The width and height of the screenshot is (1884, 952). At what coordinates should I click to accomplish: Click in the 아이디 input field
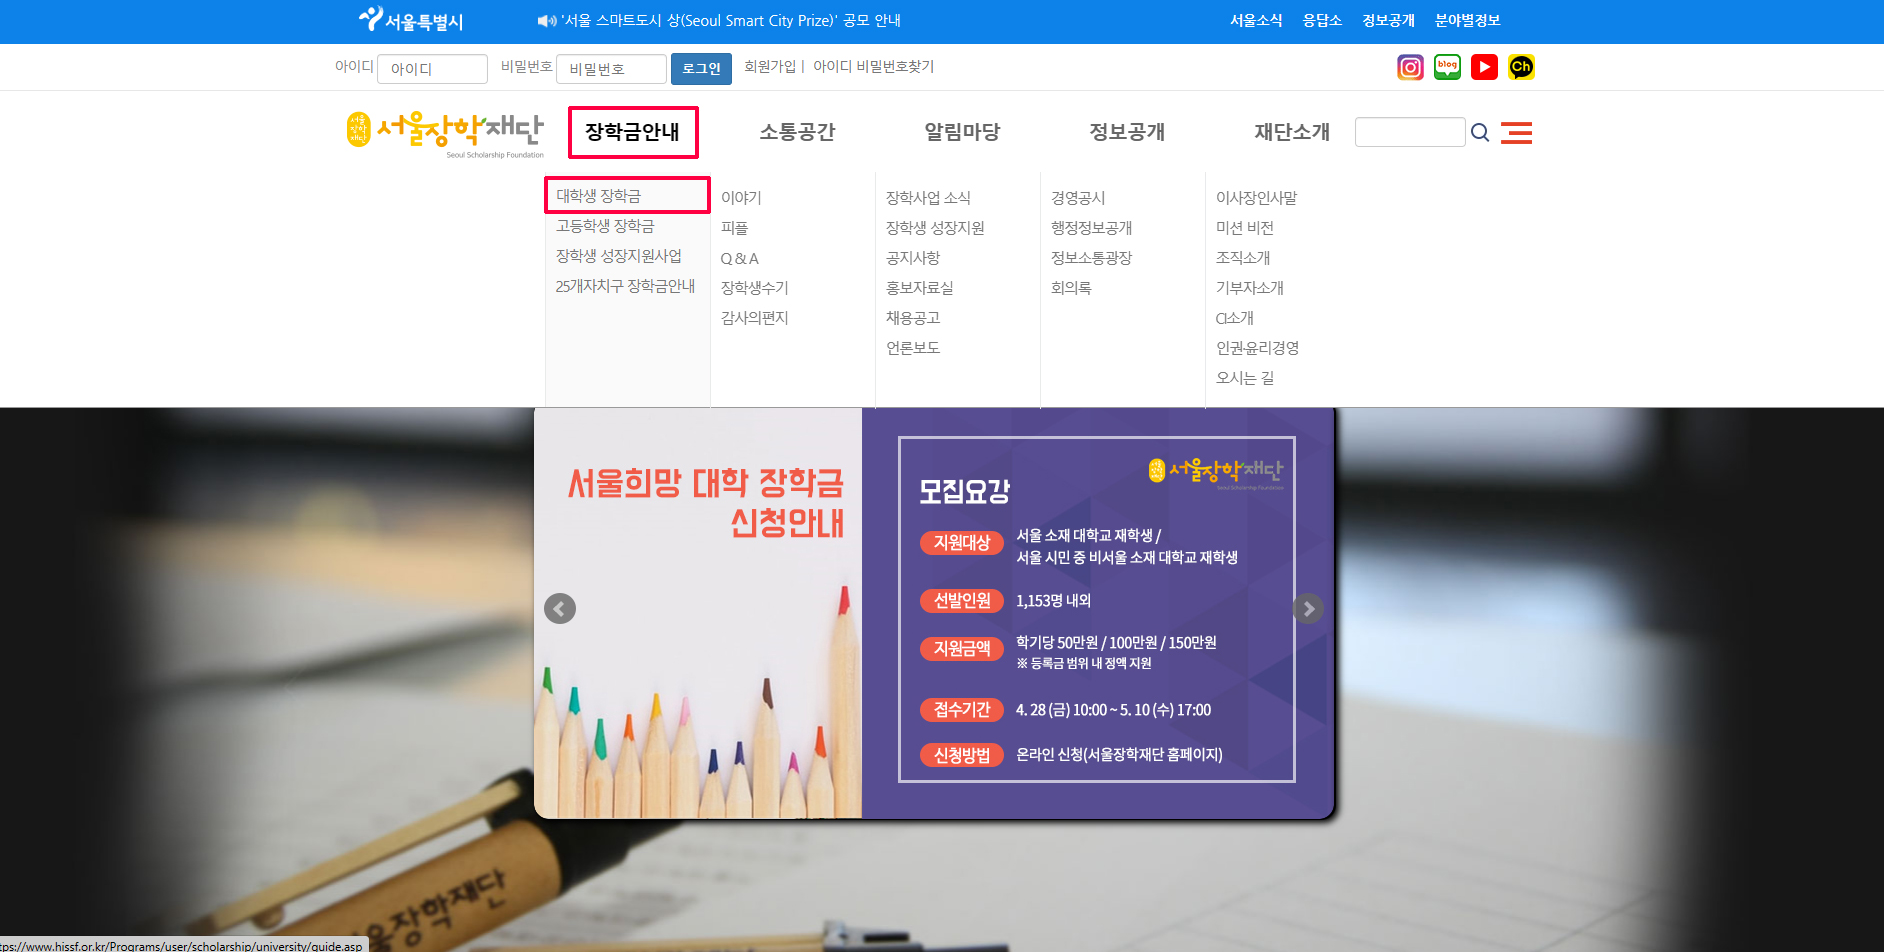pyautogui.click(x=432, y=69)
